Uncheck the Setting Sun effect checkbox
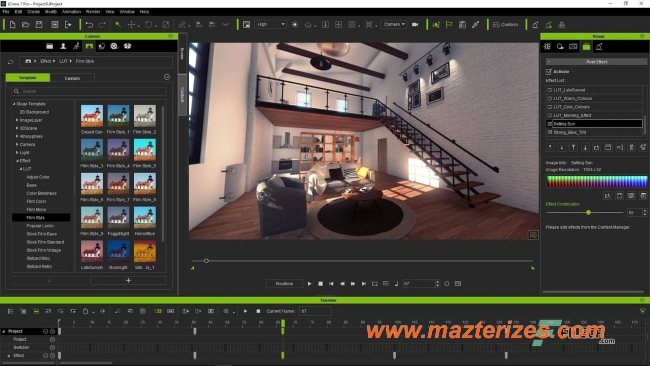650x366 pixels. point(550,124)
